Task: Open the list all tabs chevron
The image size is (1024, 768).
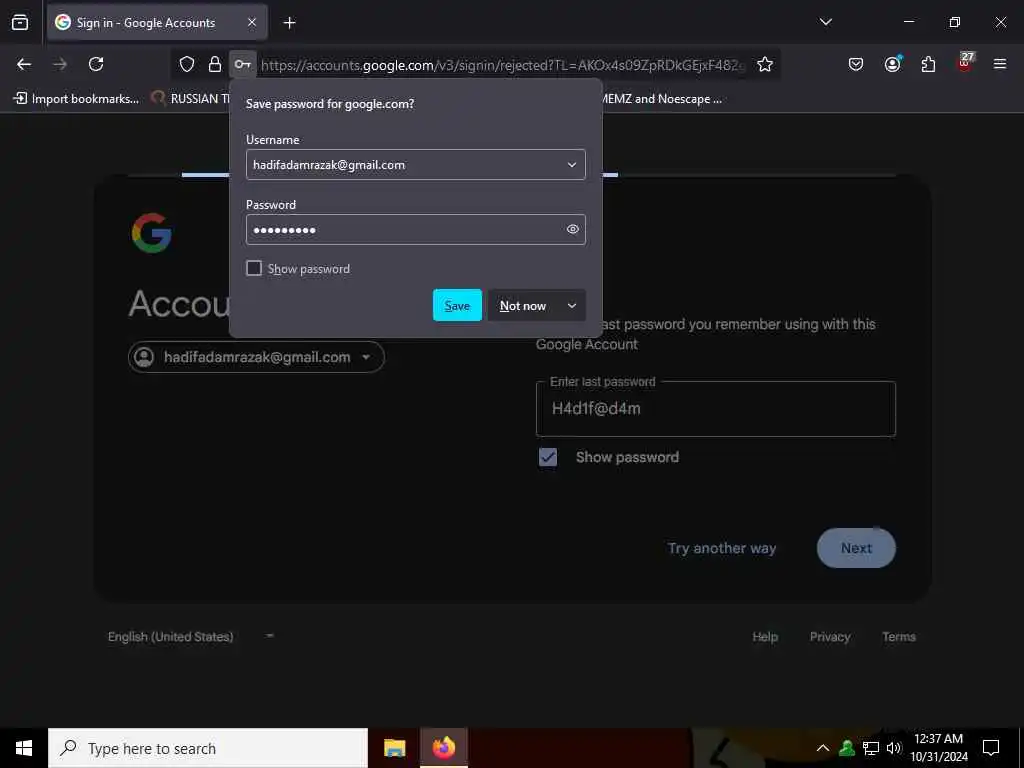Action: click(x=825, y=22)
